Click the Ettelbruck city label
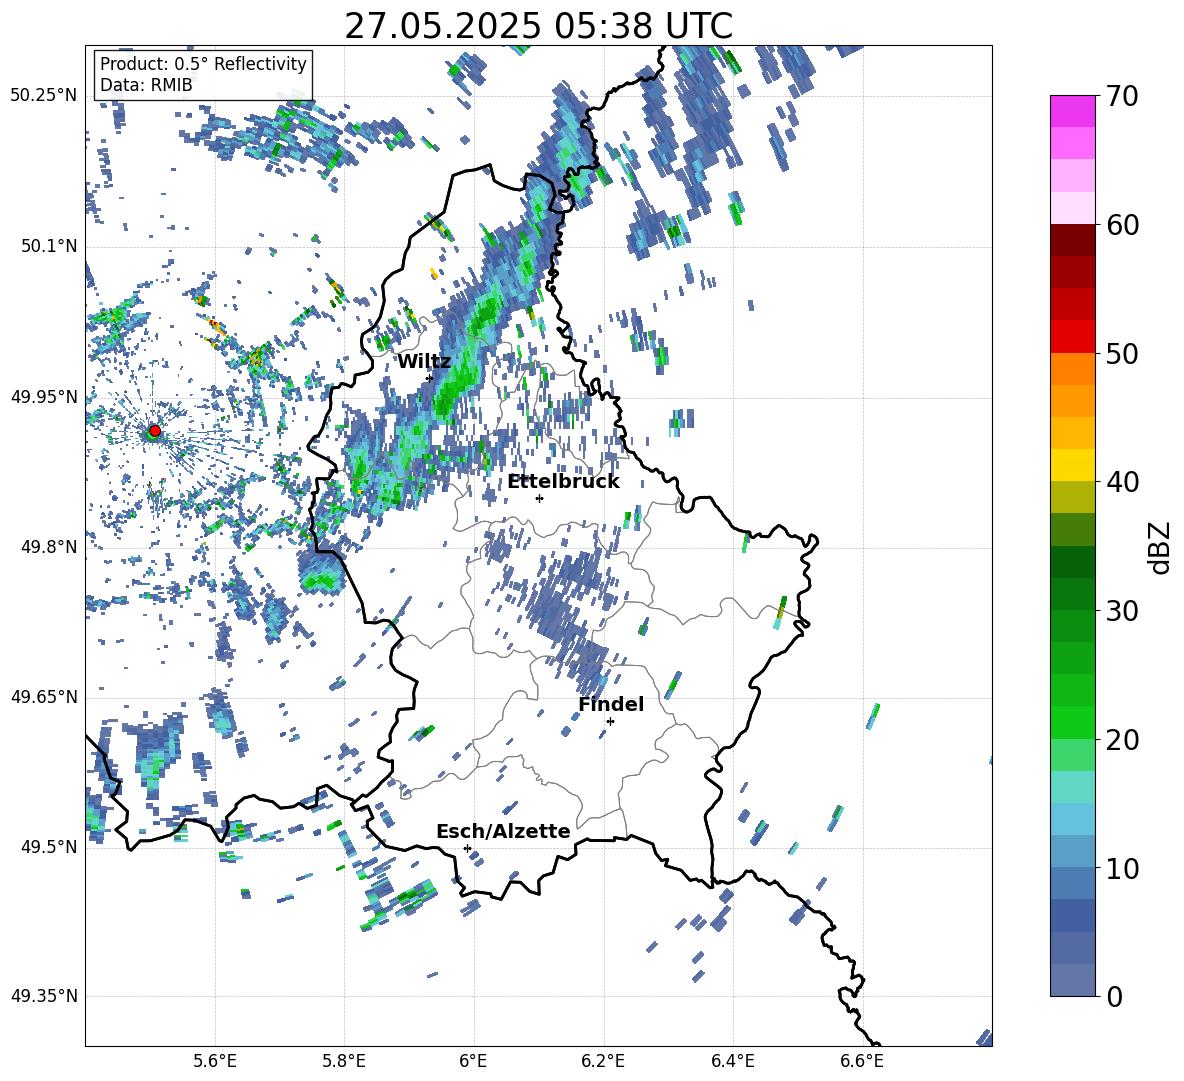This screenshot has height=1081, width=1184. point(563,482)
